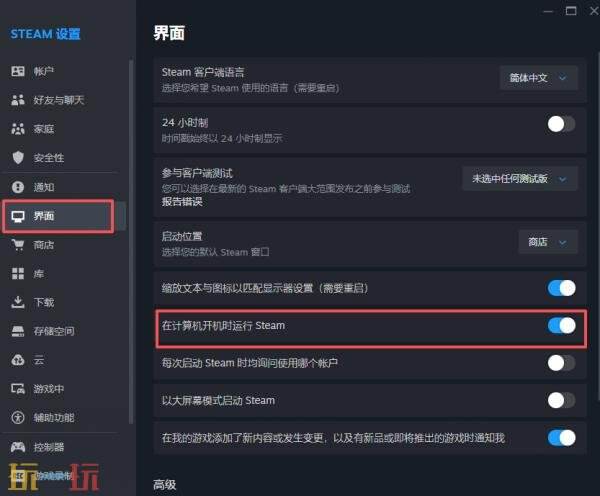Turn on 以大屏幕模式启动 Steam

point(561,400)
